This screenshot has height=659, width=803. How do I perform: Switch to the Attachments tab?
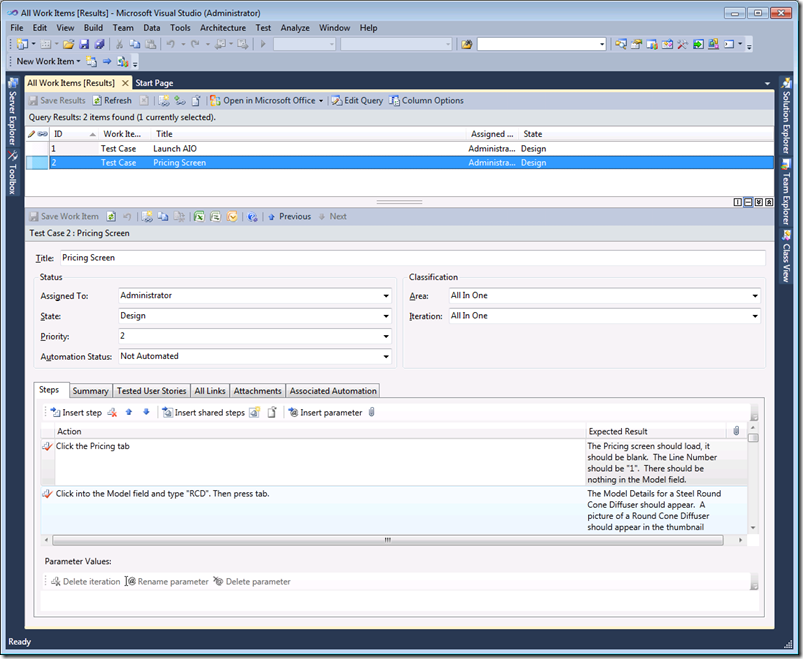click(258, 391)
